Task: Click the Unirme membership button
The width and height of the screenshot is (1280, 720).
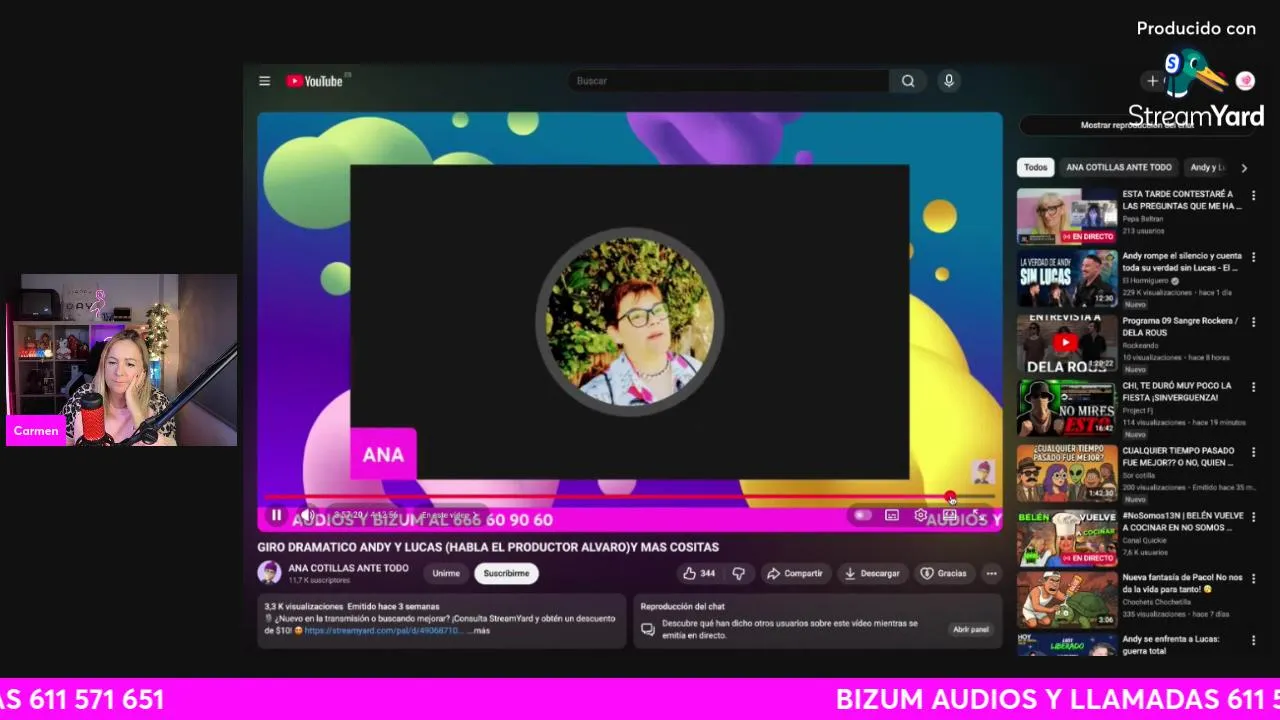Action: [446, 573]
